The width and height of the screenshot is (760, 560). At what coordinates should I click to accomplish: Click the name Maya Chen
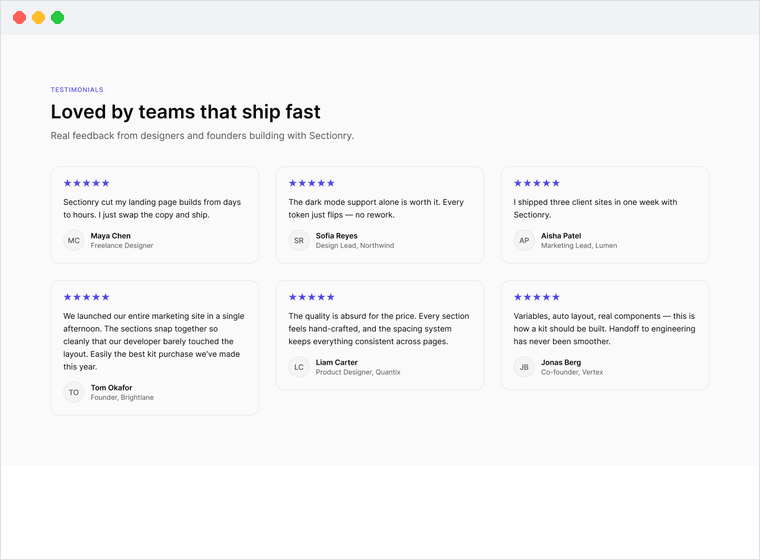point(111,236)
